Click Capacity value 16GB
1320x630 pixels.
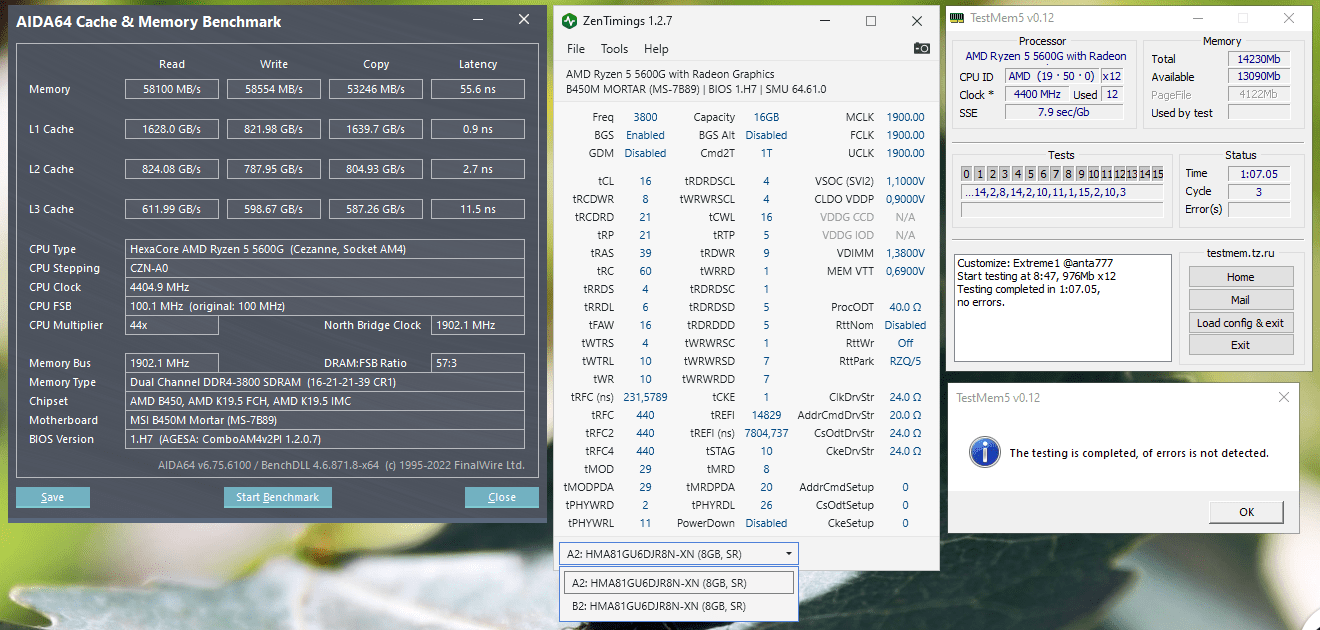click(766, 117)
